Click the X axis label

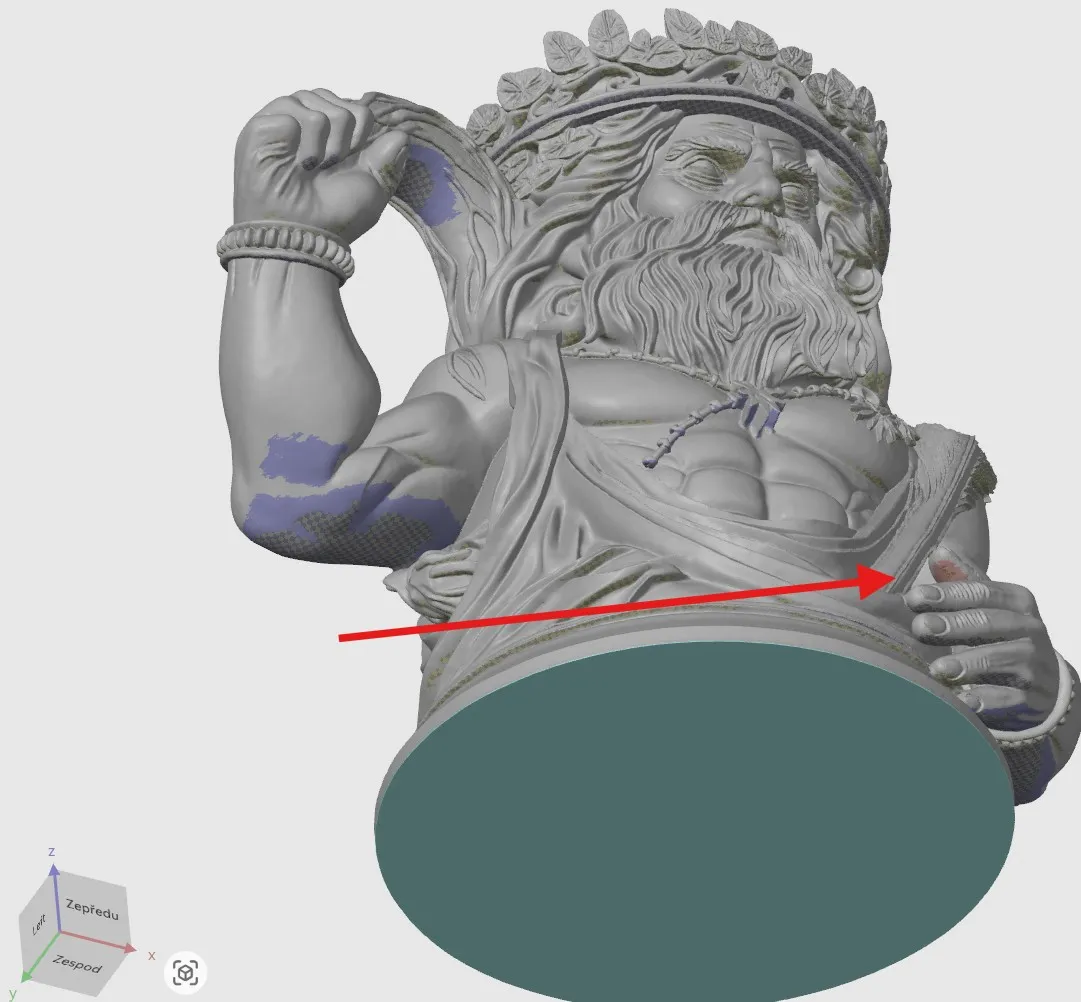(x=152, y=956)
